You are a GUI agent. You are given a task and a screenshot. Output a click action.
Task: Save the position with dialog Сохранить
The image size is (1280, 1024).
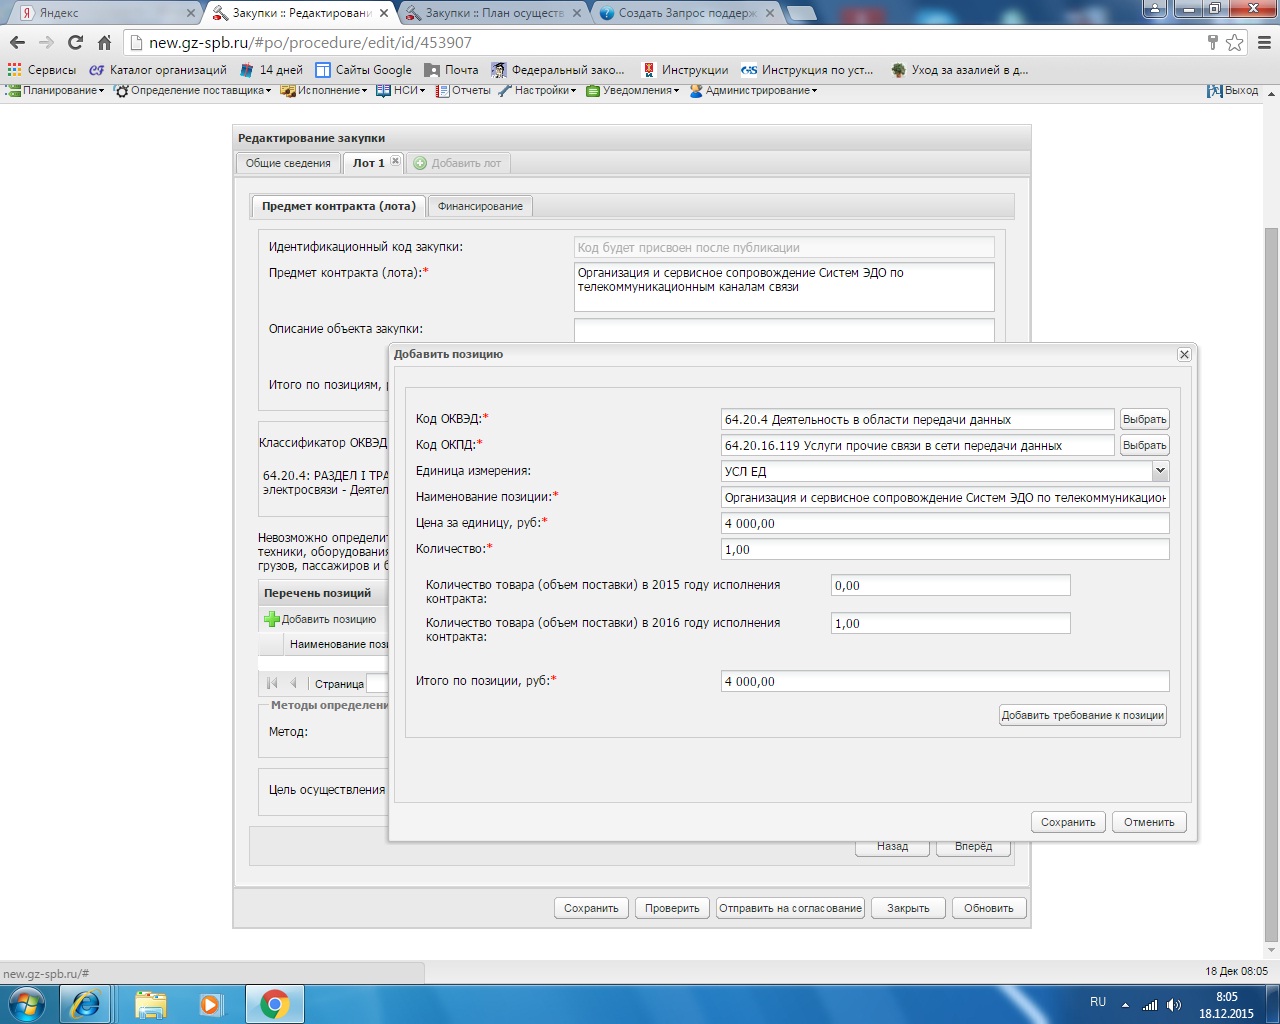click(1068, 822)
